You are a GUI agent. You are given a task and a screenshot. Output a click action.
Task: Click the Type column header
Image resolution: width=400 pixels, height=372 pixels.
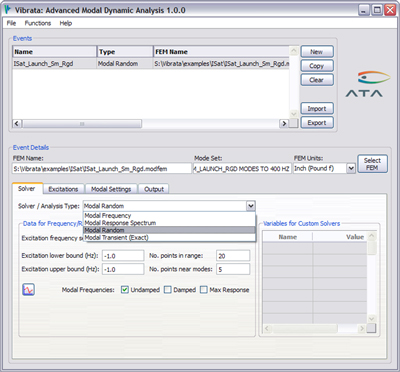(x=125, y=52)
